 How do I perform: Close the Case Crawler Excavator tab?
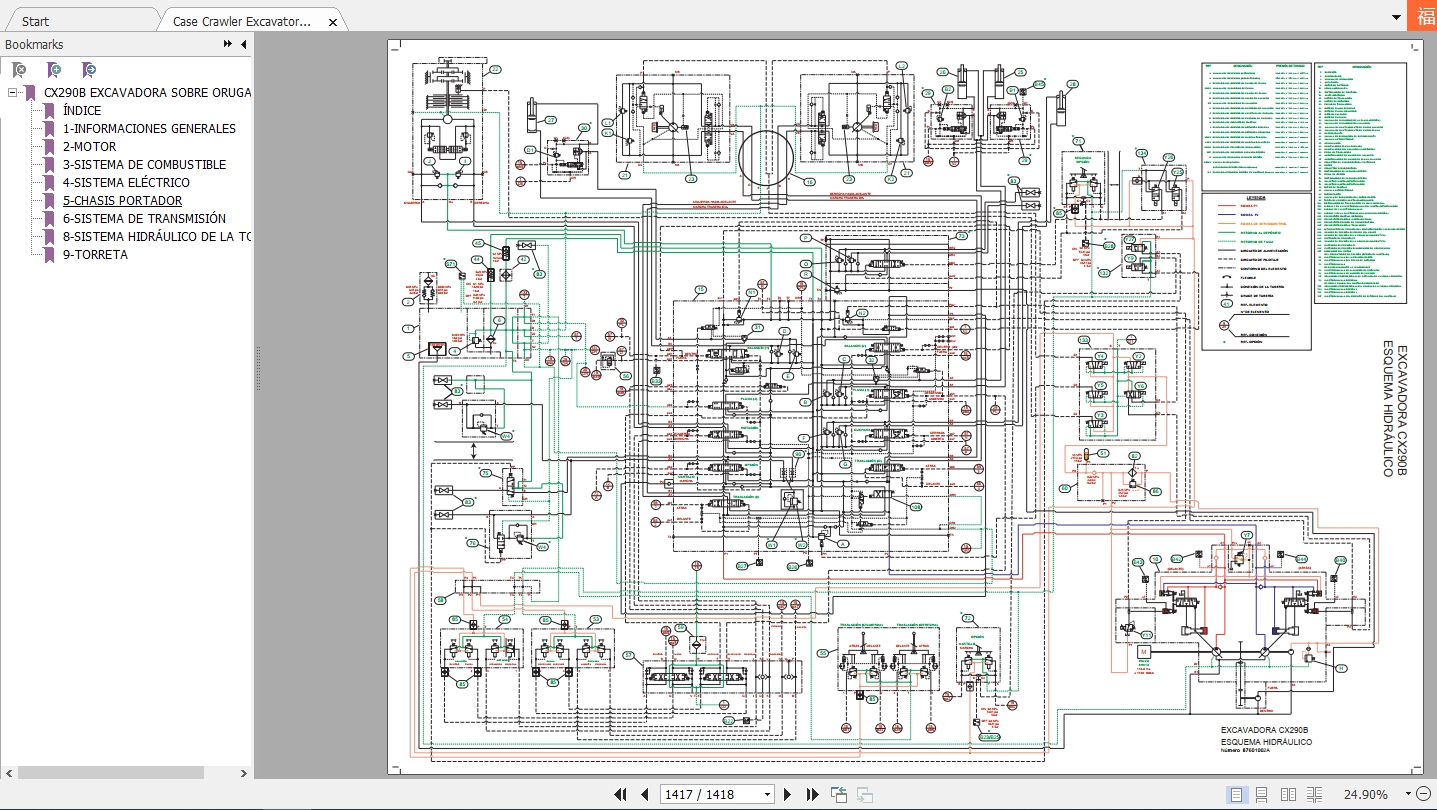click(x=333, y=21)
